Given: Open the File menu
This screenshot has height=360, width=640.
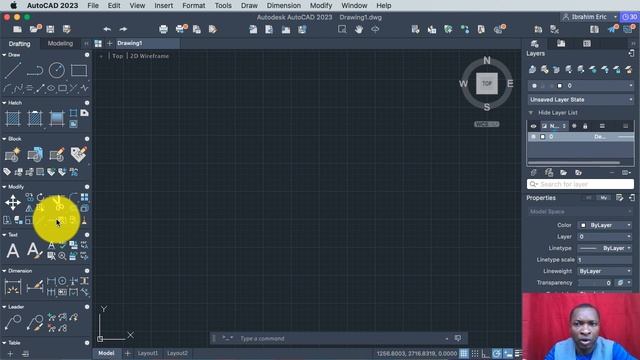Looking at the screenshot, I should [93, 6].
